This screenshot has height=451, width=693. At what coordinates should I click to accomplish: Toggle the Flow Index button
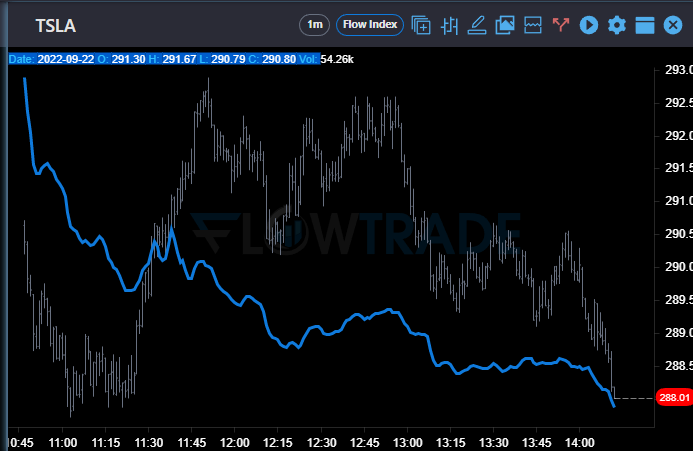coord(369,25)
